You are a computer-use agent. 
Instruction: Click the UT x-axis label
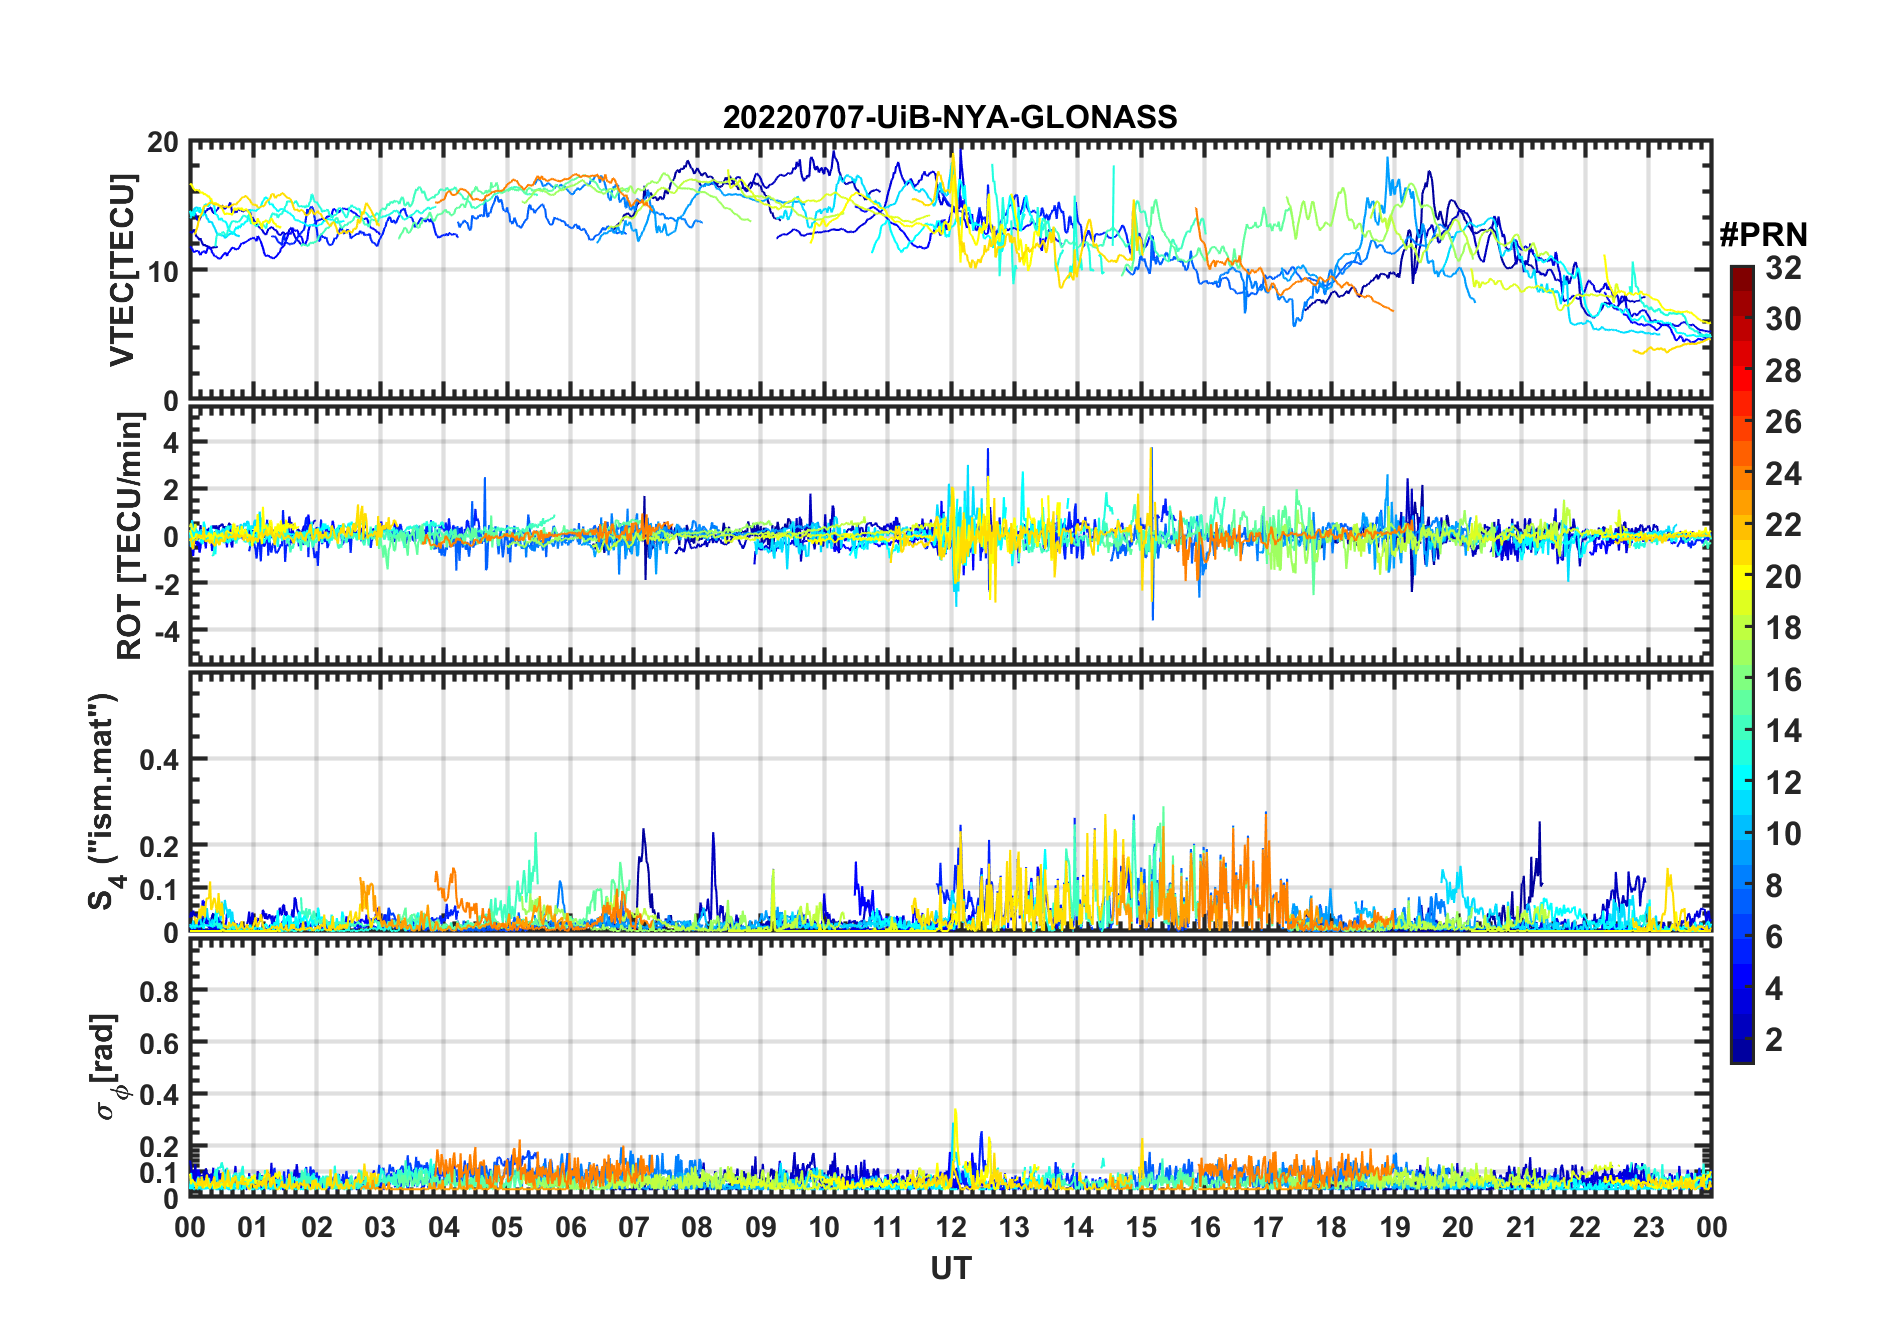[x=950, y=1269]
